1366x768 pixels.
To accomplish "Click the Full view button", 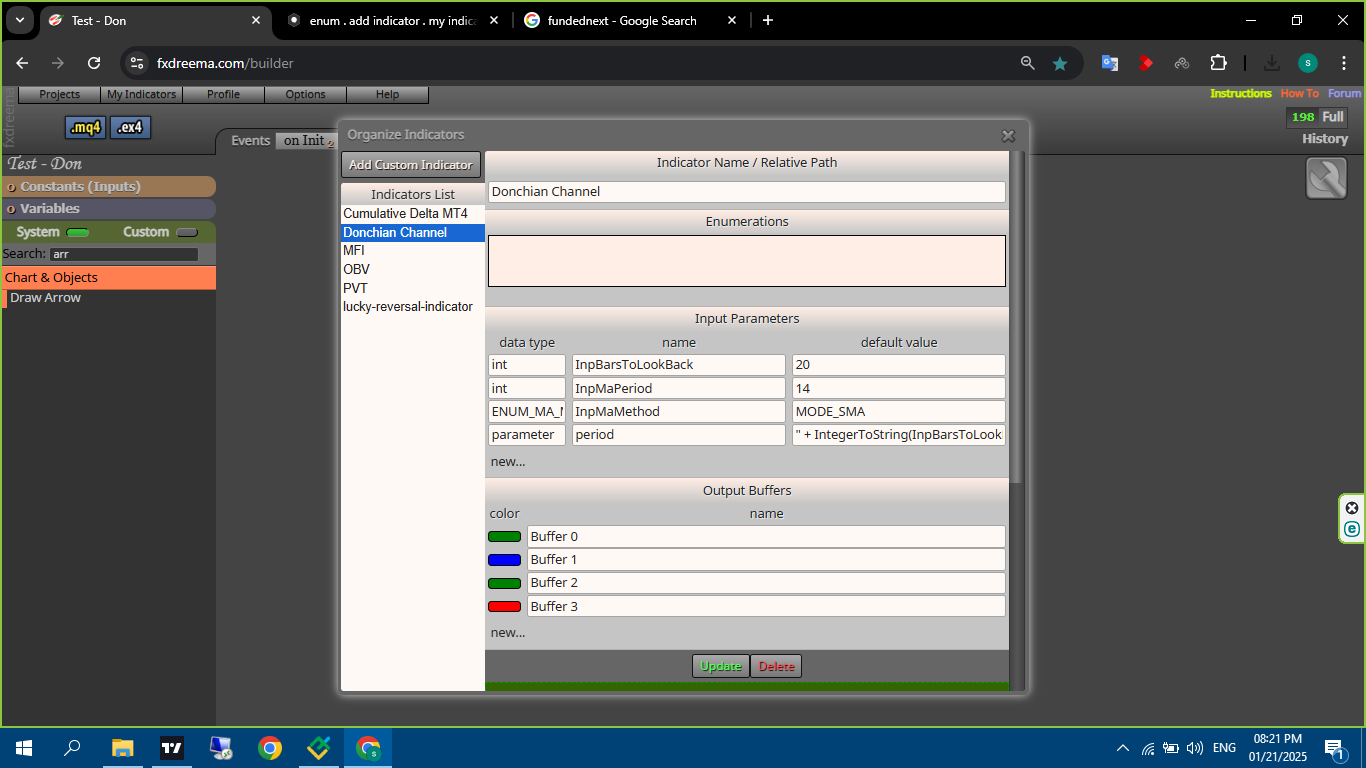I will click(1333, 117).
